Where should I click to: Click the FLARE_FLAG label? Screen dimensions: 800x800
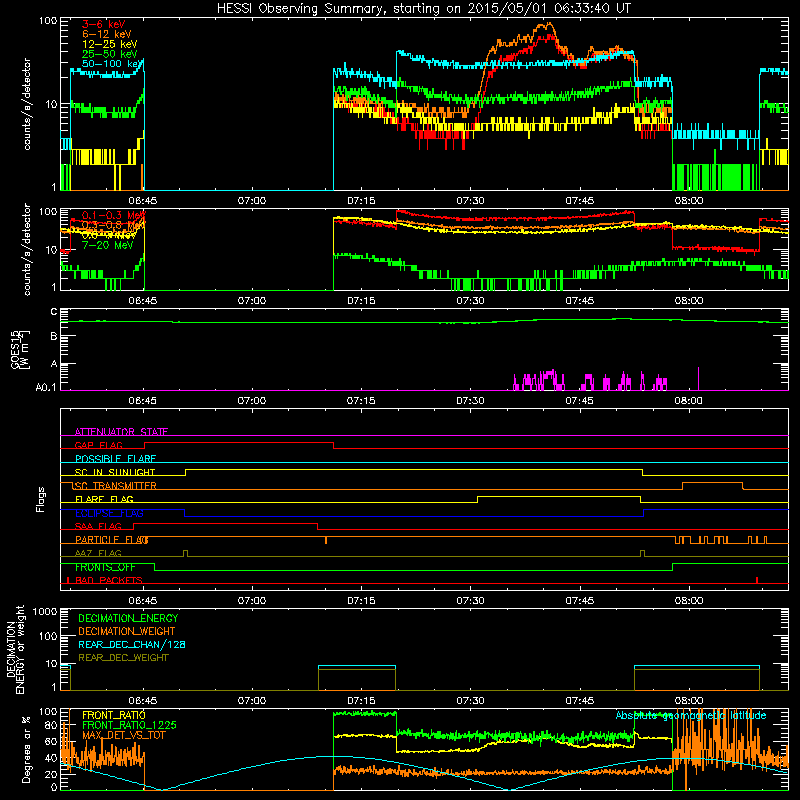pyautogui.click(x=104, y=499)
